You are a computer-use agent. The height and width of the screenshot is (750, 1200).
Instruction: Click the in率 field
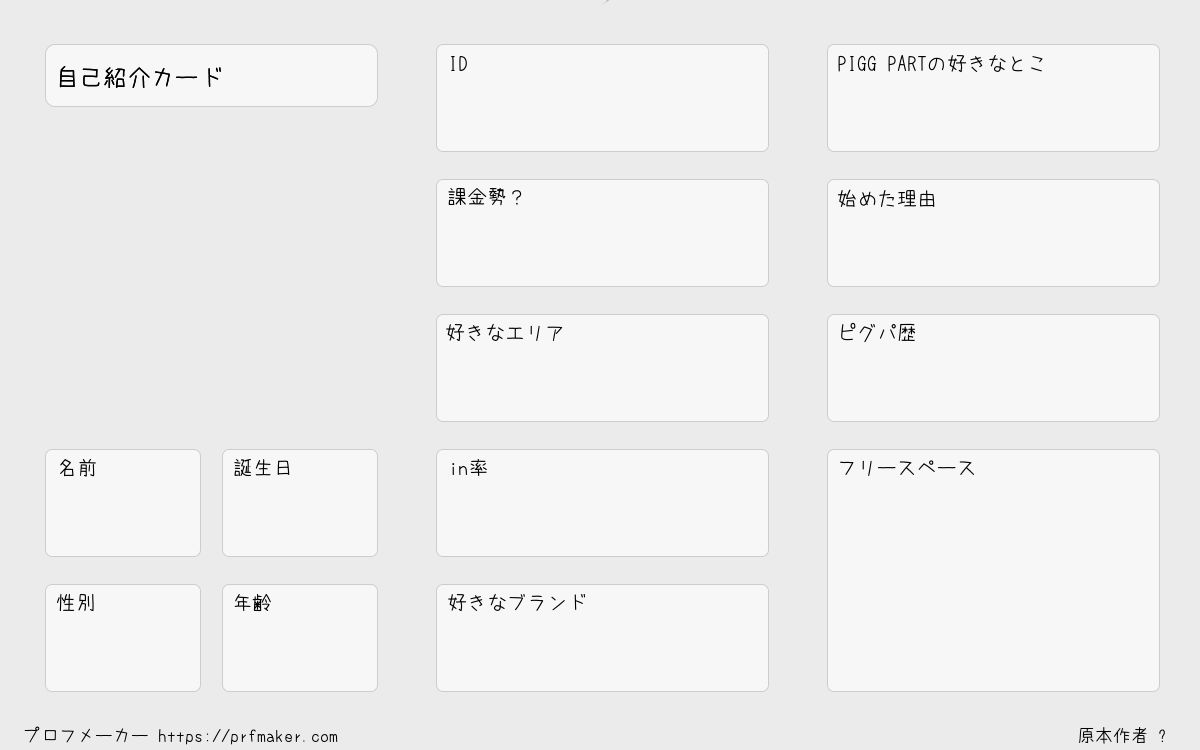point(602,503)
